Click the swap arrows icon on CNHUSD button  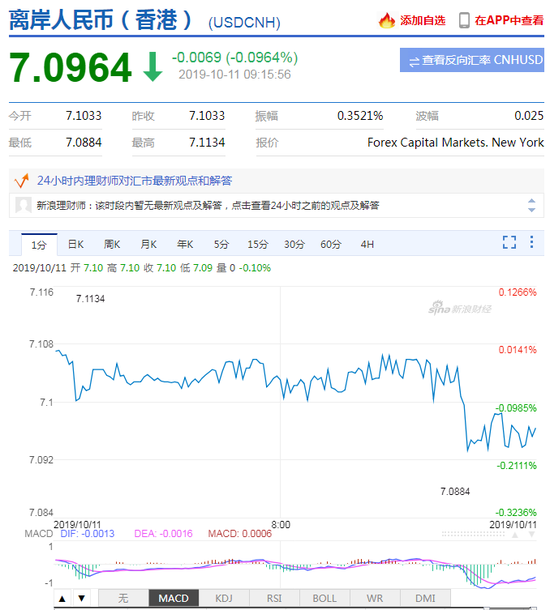pyautogui.click(x=414, y=61)
